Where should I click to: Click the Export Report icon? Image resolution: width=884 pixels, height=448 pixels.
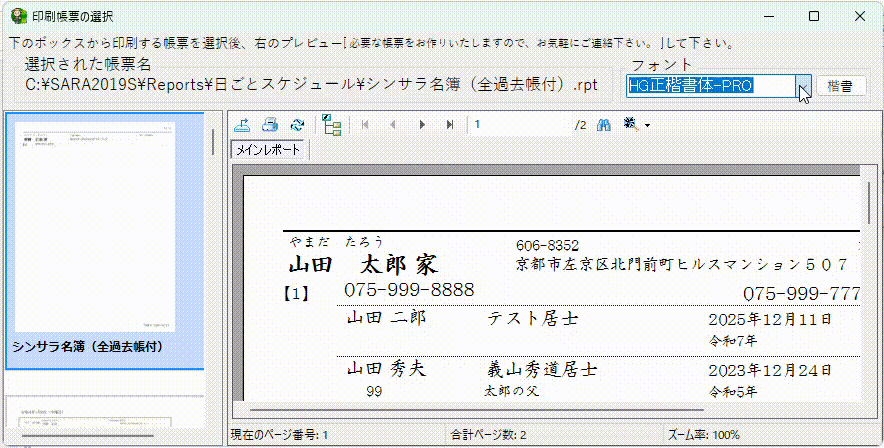coord(242,125)
